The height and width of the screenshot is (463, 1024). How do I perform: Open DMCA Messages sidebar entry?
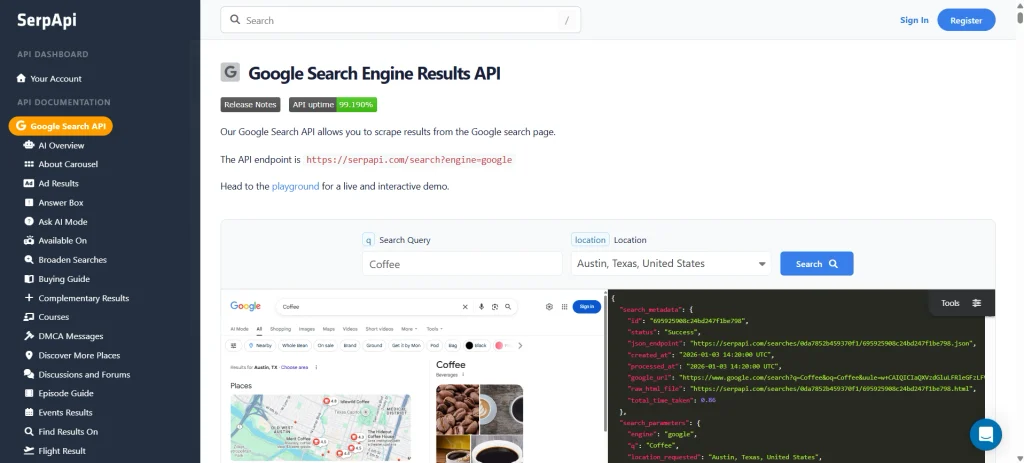pos(71,336)
